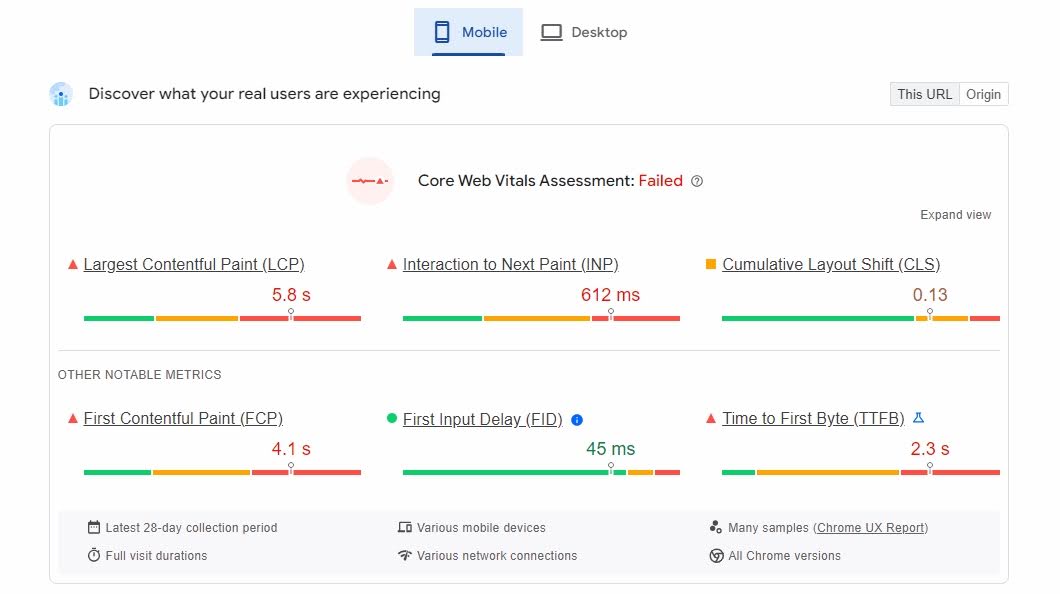This screenshot has height=594, width=1060.
Task: Open the Core Web Vitals help tooltip
Action: (697, 181)
